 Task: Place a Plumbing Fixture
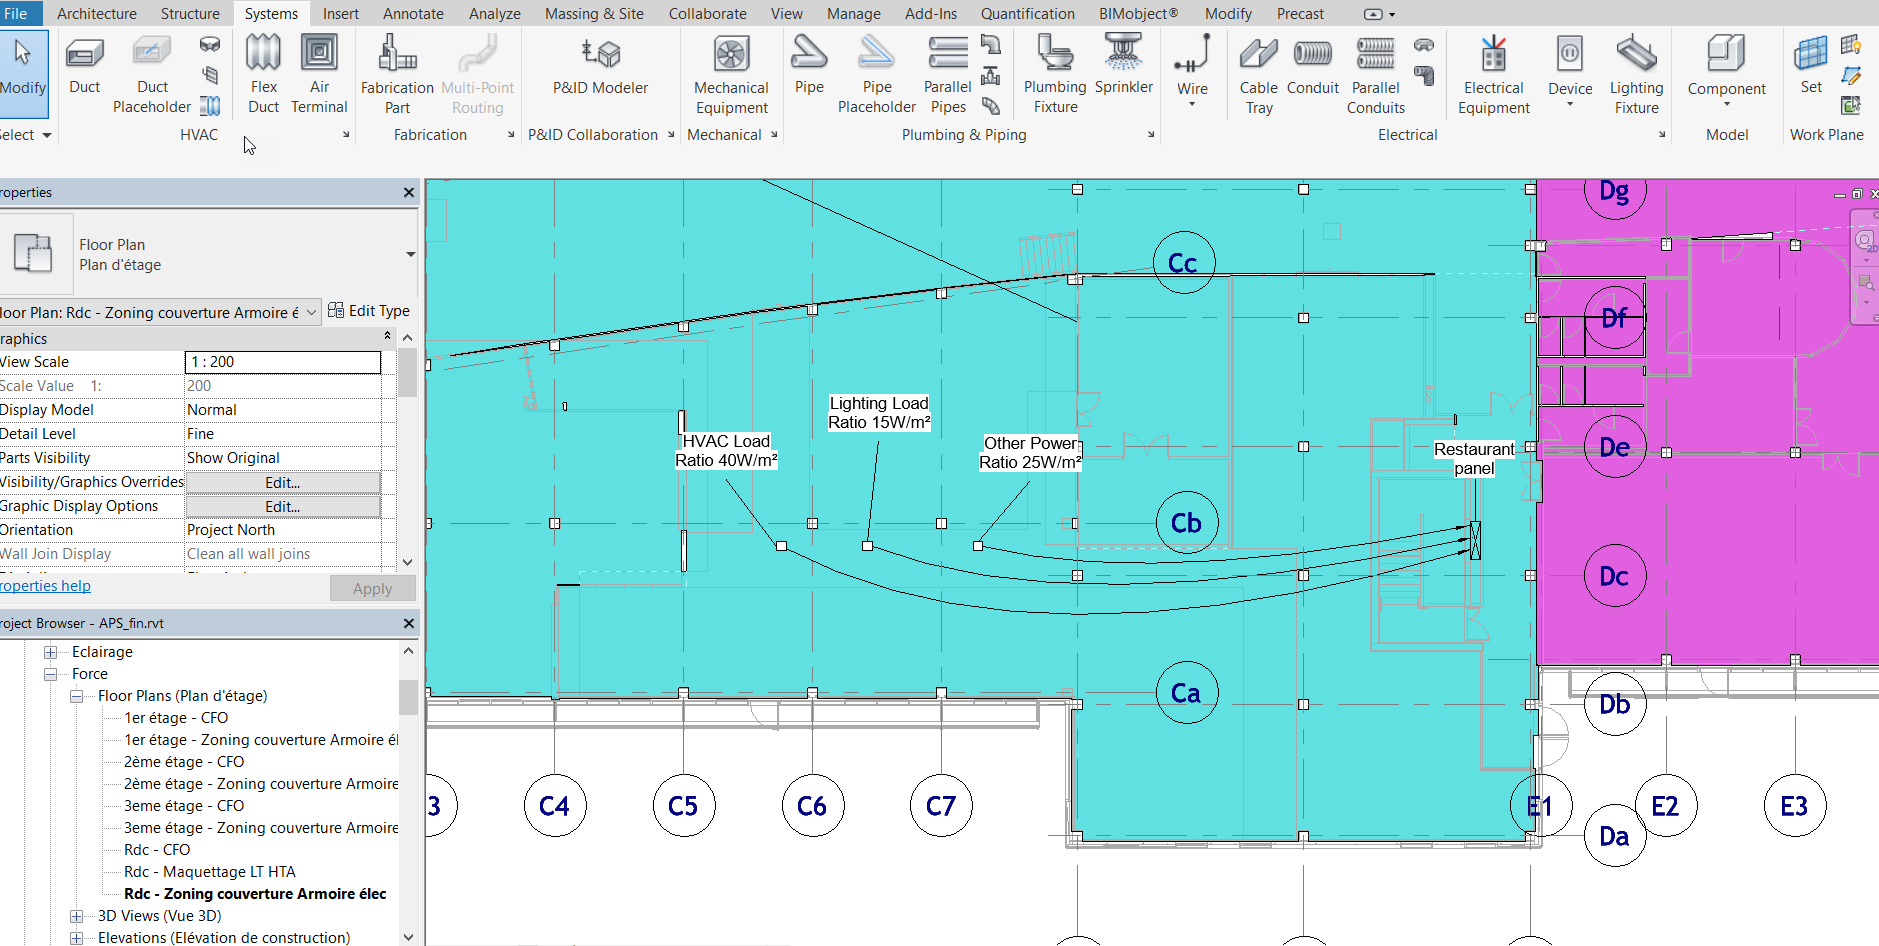[1054, 70]
